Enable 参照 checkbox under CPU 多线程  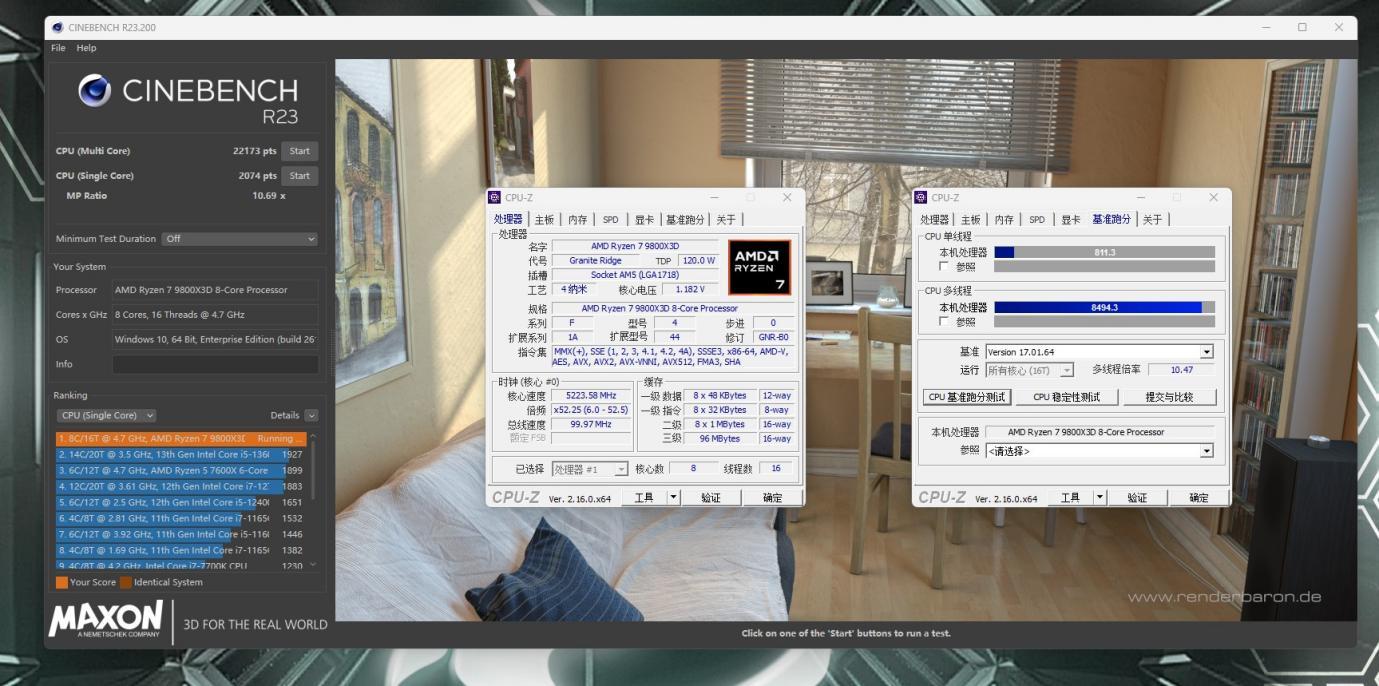[945, 322]
